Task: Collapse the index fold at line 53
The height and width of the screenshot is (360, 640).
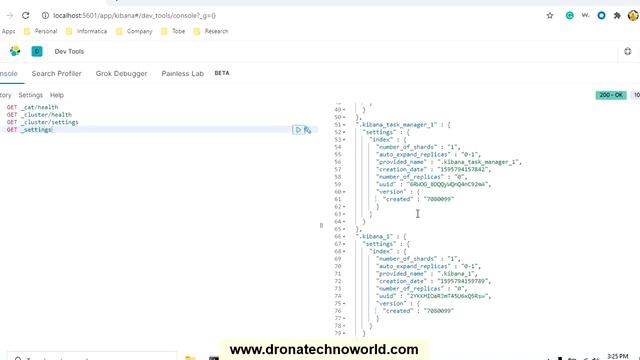Action: coord(344,140)
